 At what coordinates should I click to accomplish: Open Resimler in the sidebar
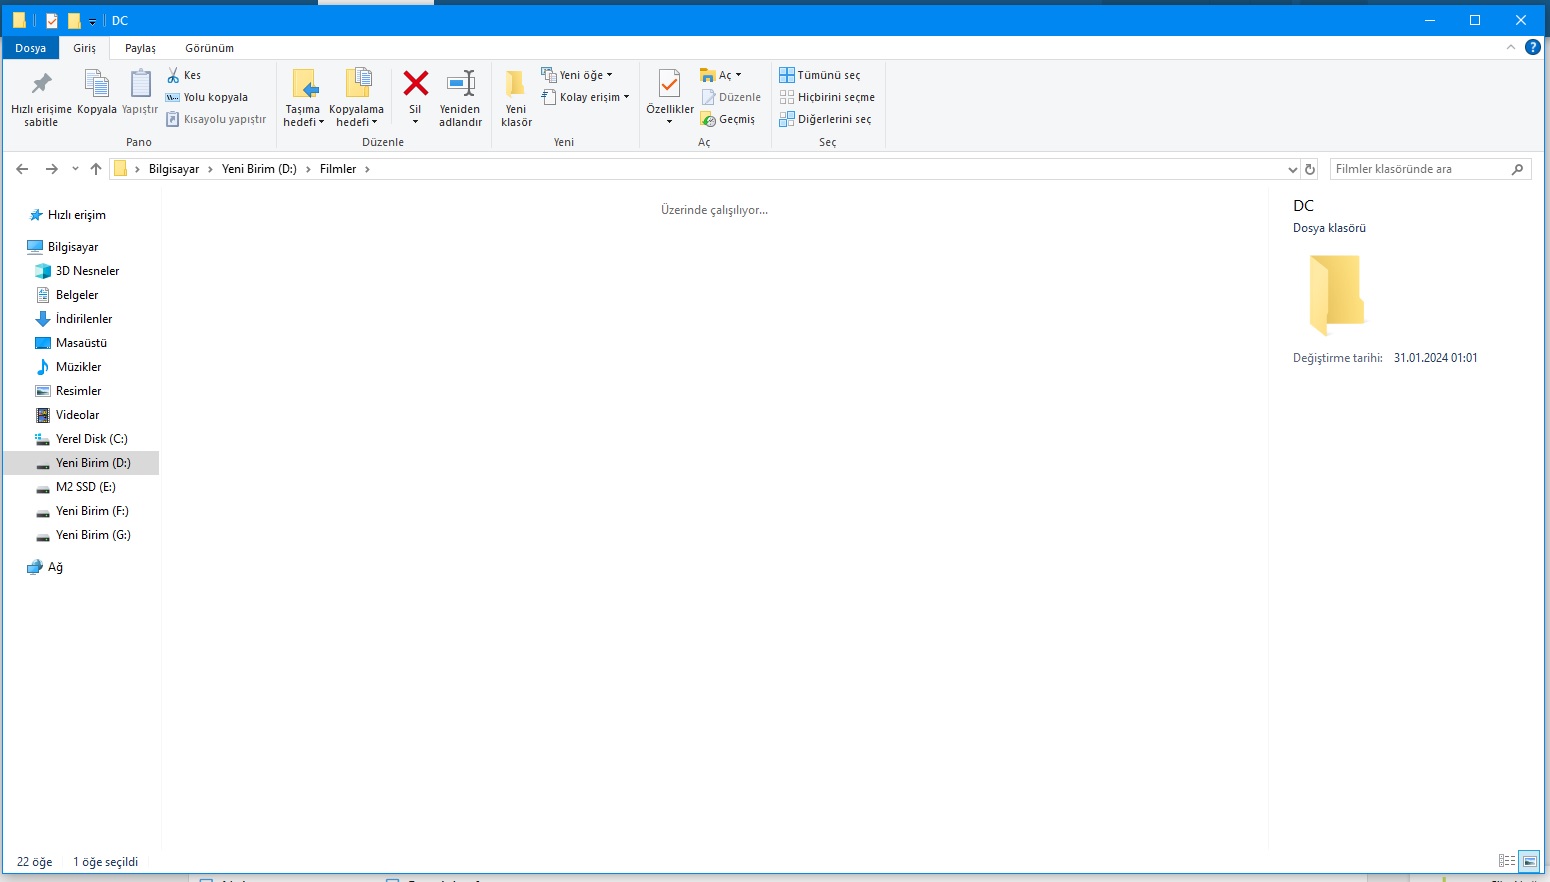click(78, 391)
